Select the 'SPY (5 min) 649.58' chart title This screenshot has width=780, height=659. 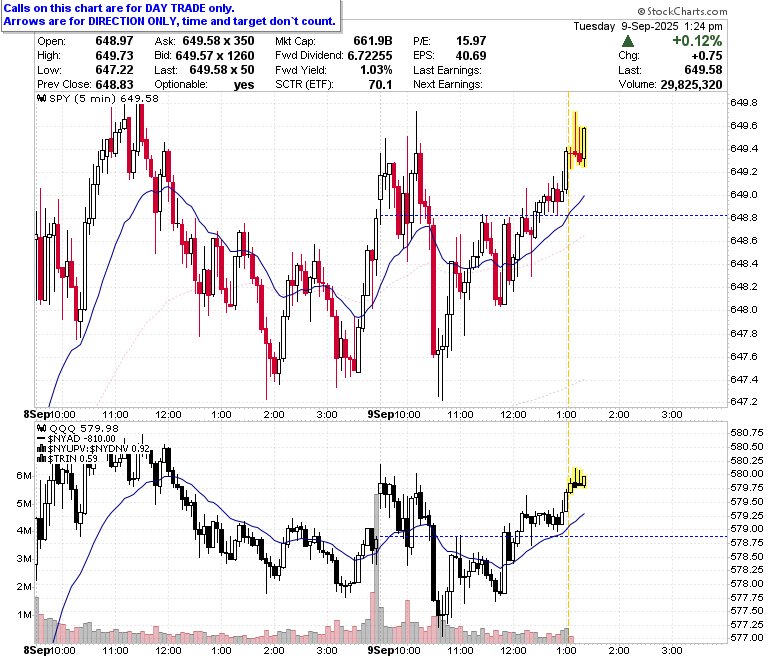[x=104, y=98]
